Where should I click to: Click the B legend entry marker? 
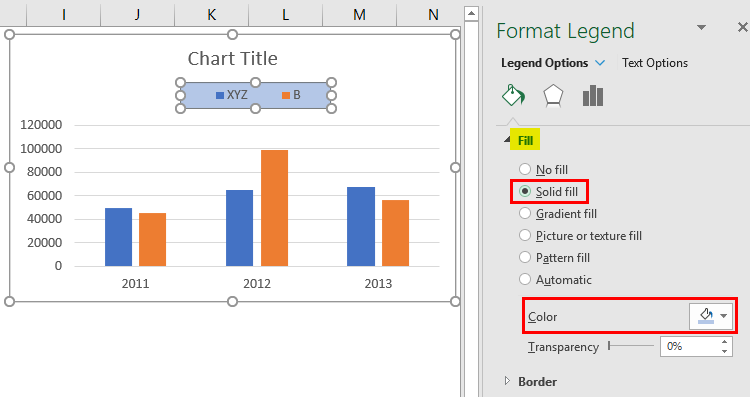[x=286, y=95]
